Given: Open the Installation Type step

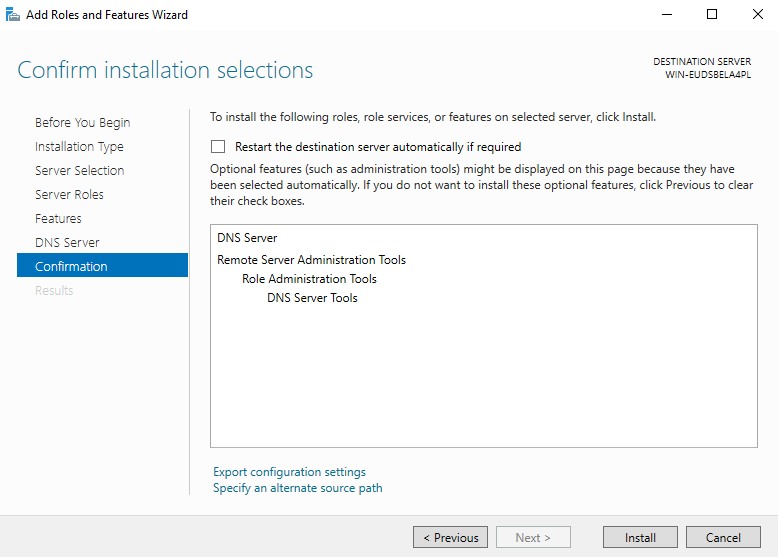Looking at the screenshot, I should click(79, 146).
